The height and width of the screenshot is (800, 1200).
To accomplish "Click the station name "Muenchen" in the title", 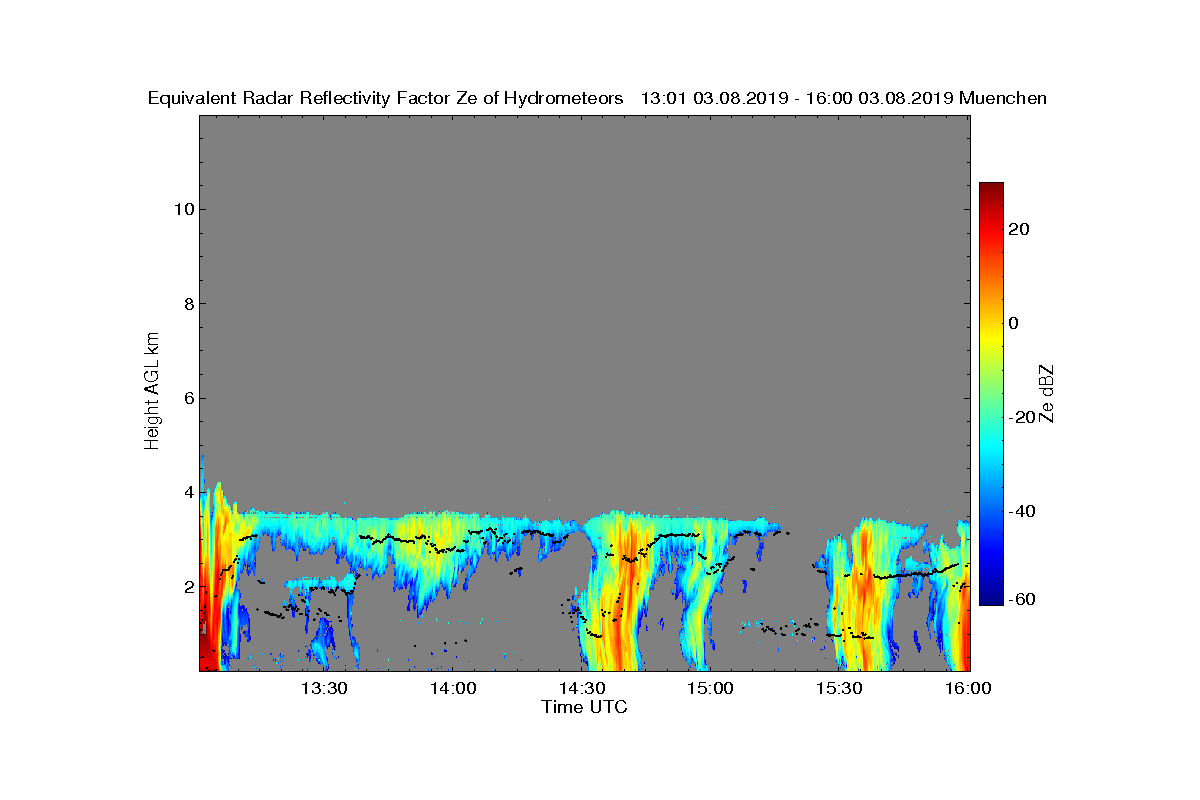I will 1003,99.
